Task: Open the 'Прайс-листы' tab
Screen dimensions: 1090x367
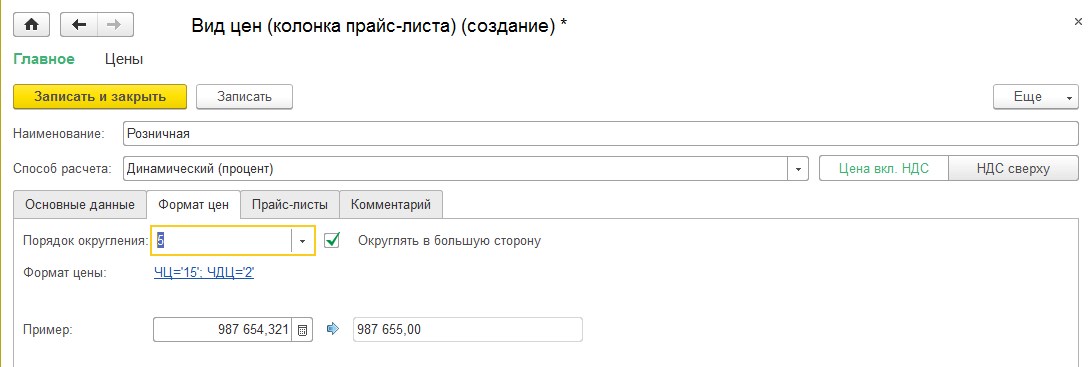Action: point(290,205)
